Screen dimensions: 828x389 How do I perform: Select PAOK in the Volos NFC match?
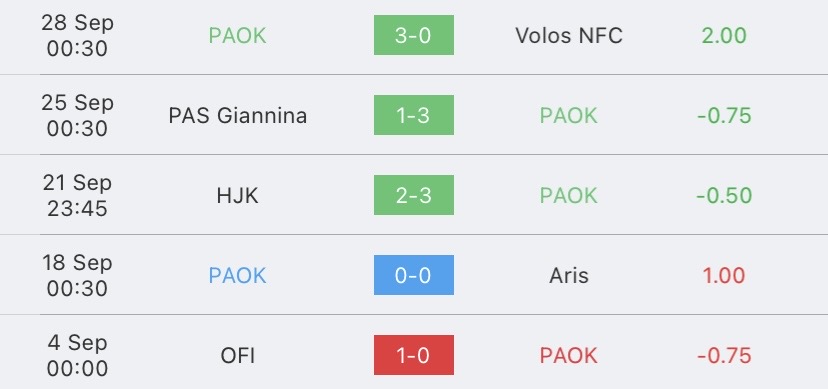(x=237, y=35)
